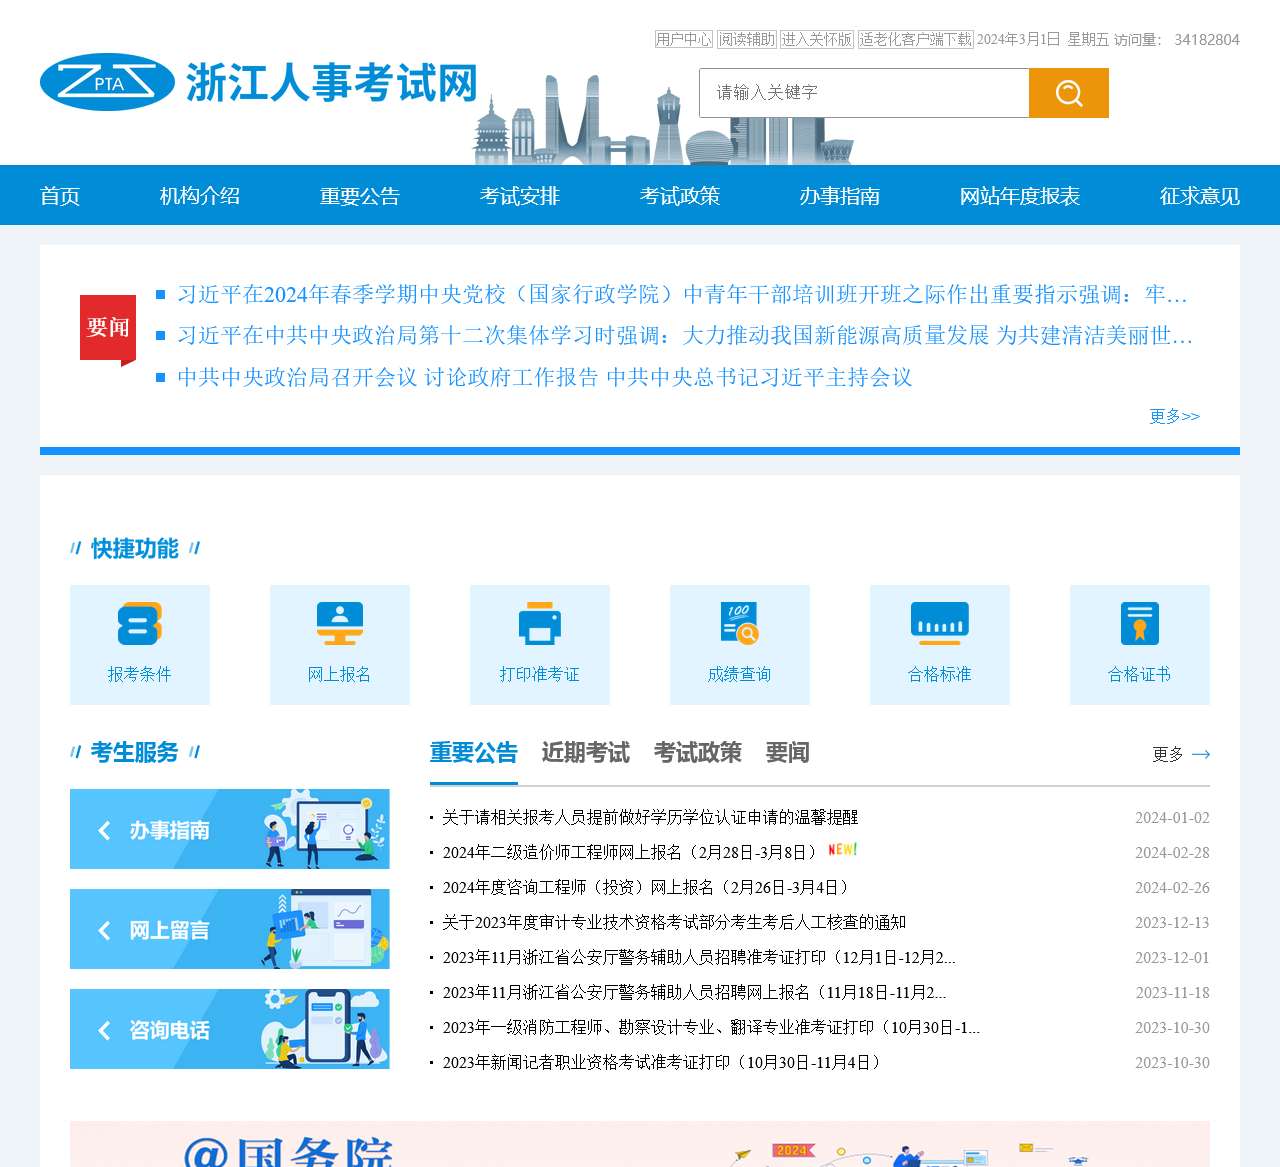Open 考试安排 in the navigation bar
Viewport: 1280px width, 1167px height.
(x=519, y=196)
